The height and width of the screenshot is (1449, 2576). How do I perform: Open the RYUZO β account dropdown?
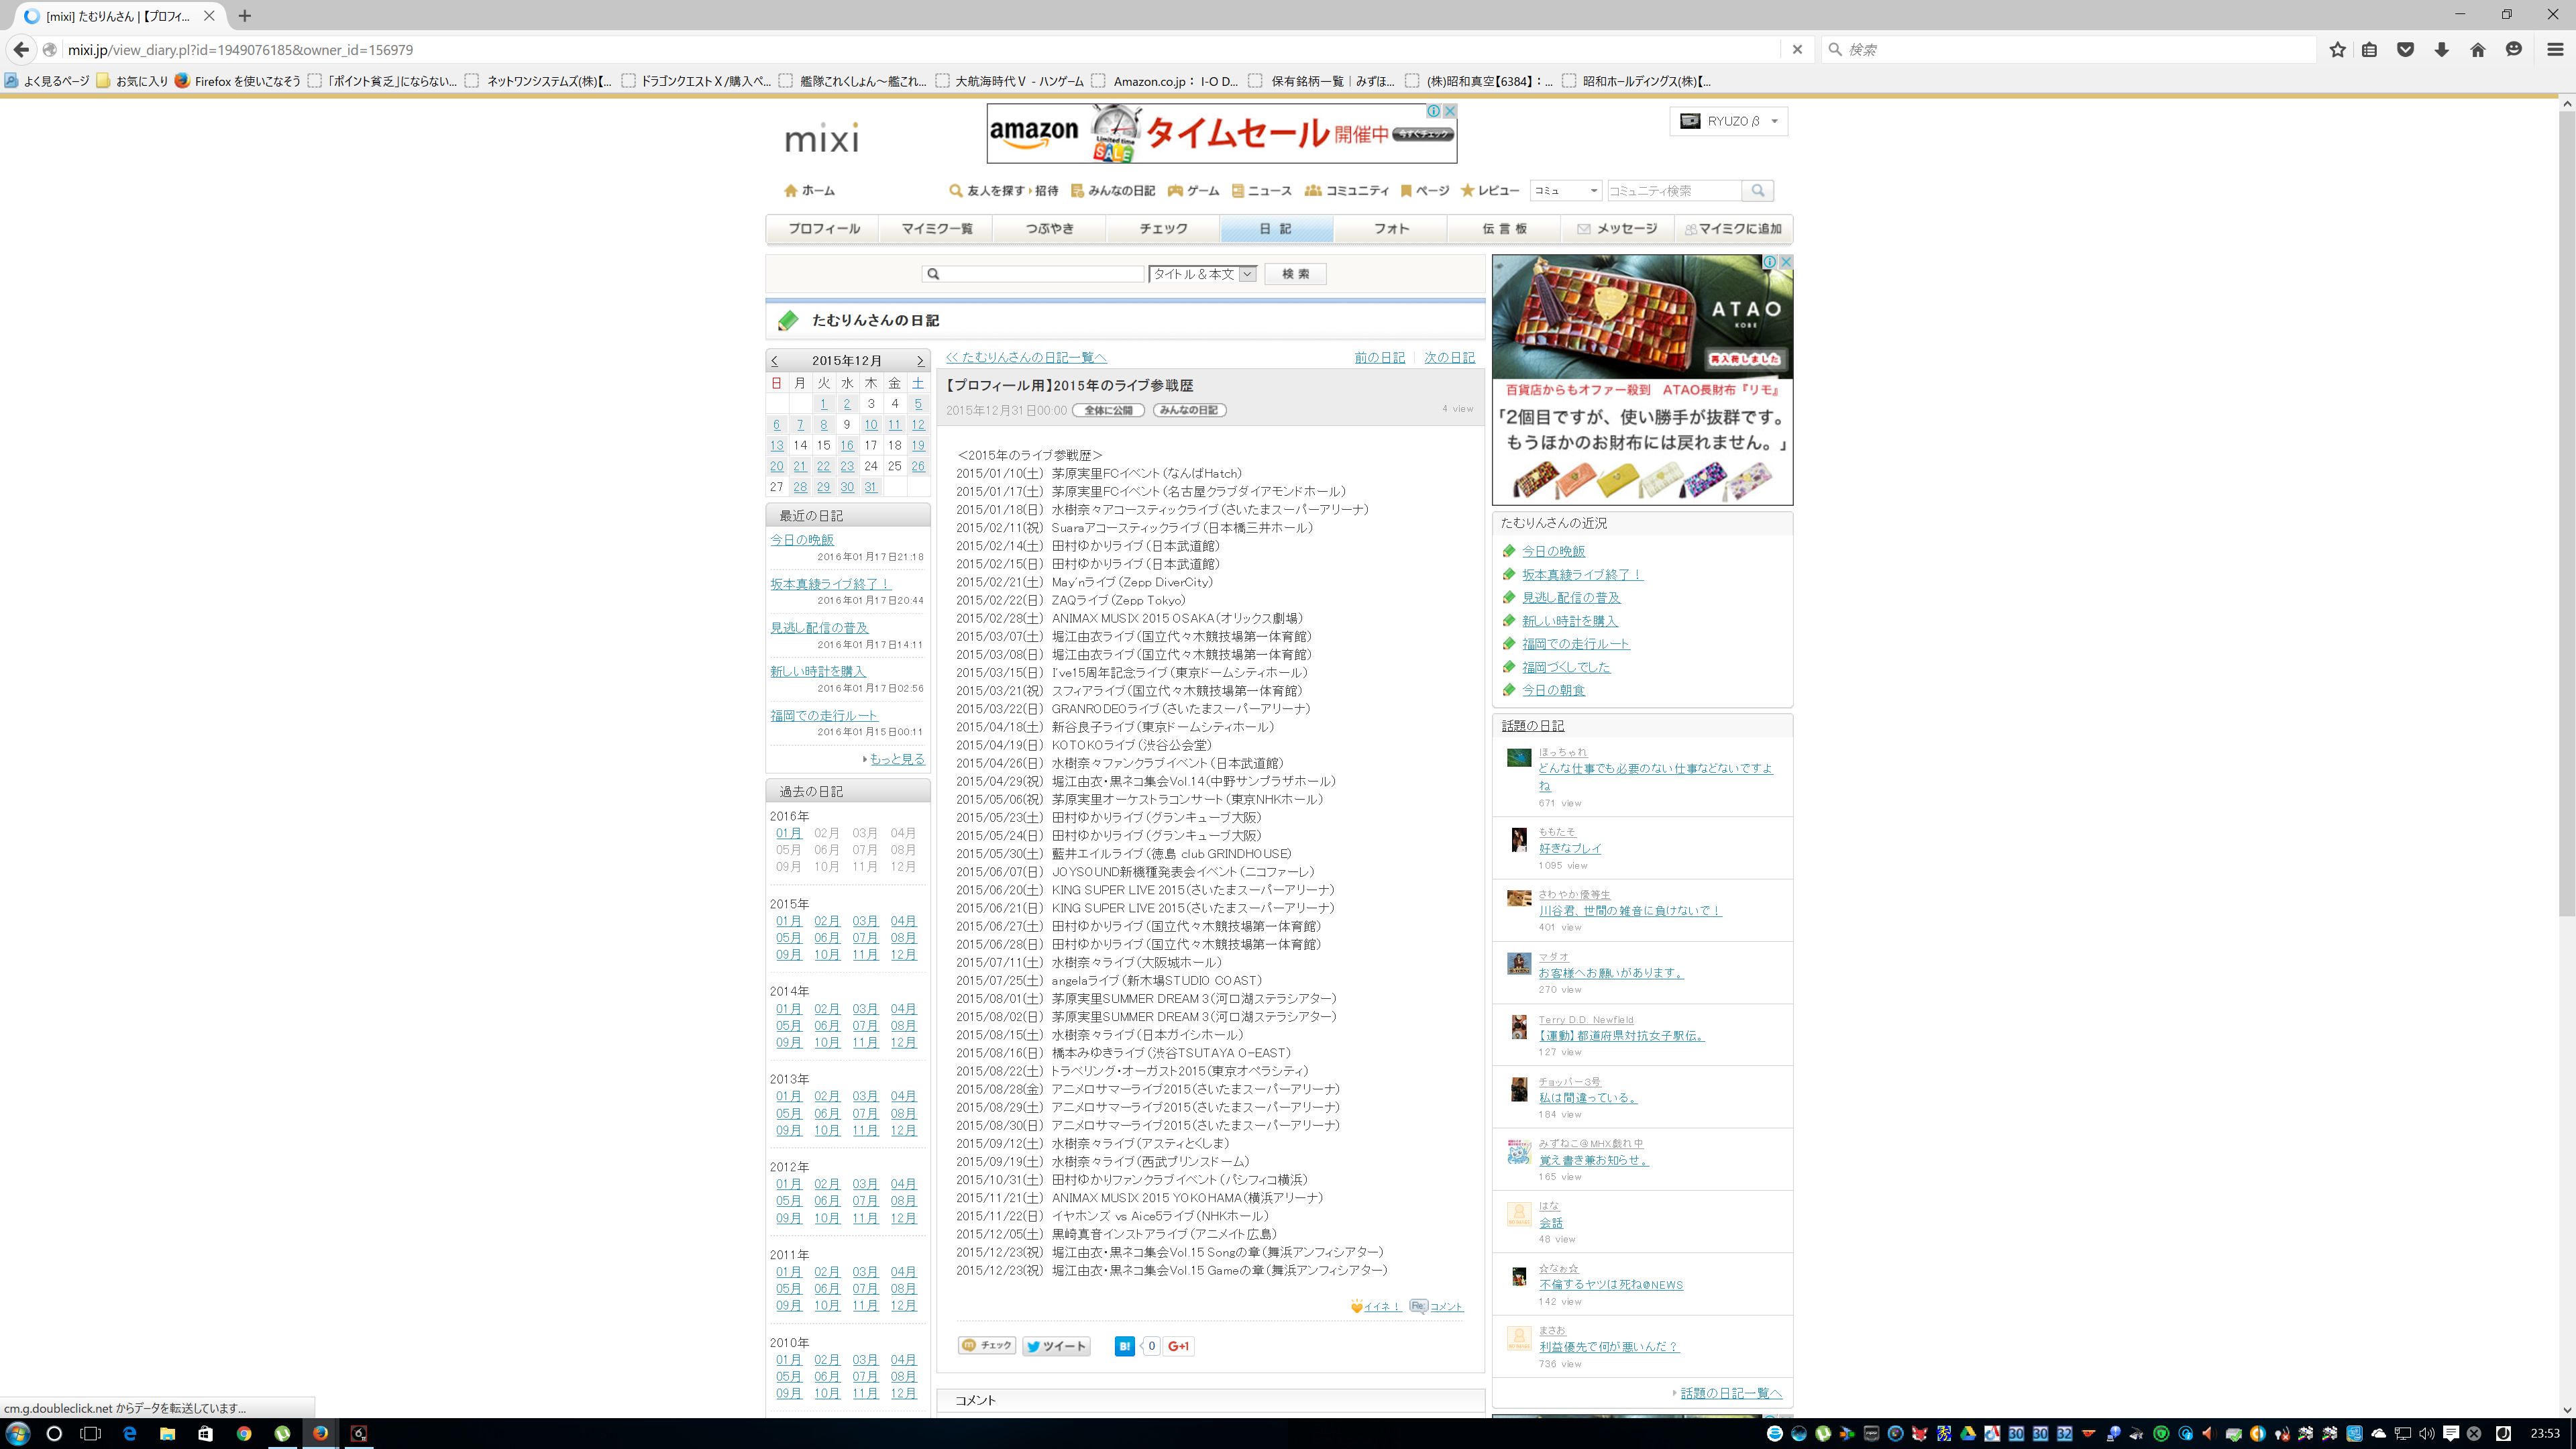[x=1728, y=121]
